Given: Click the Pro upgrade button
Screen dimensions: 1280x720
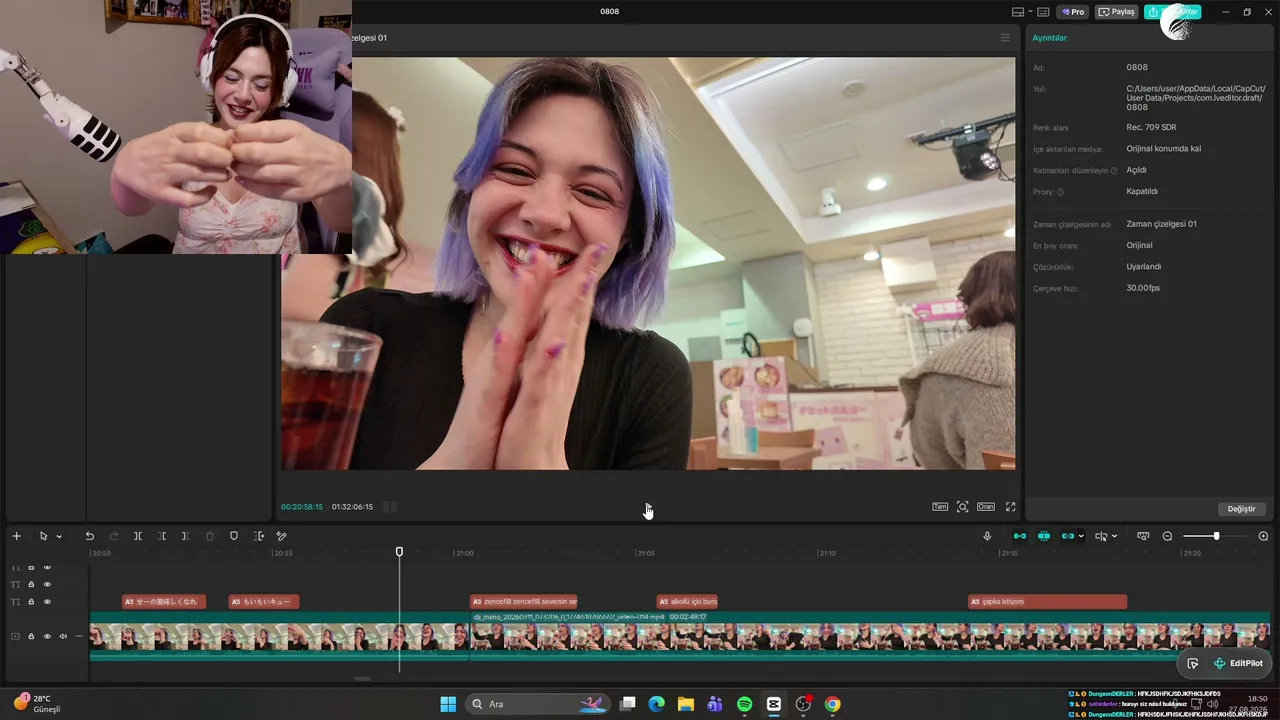Looking at the screenshot, I should tap(1074, 12).
